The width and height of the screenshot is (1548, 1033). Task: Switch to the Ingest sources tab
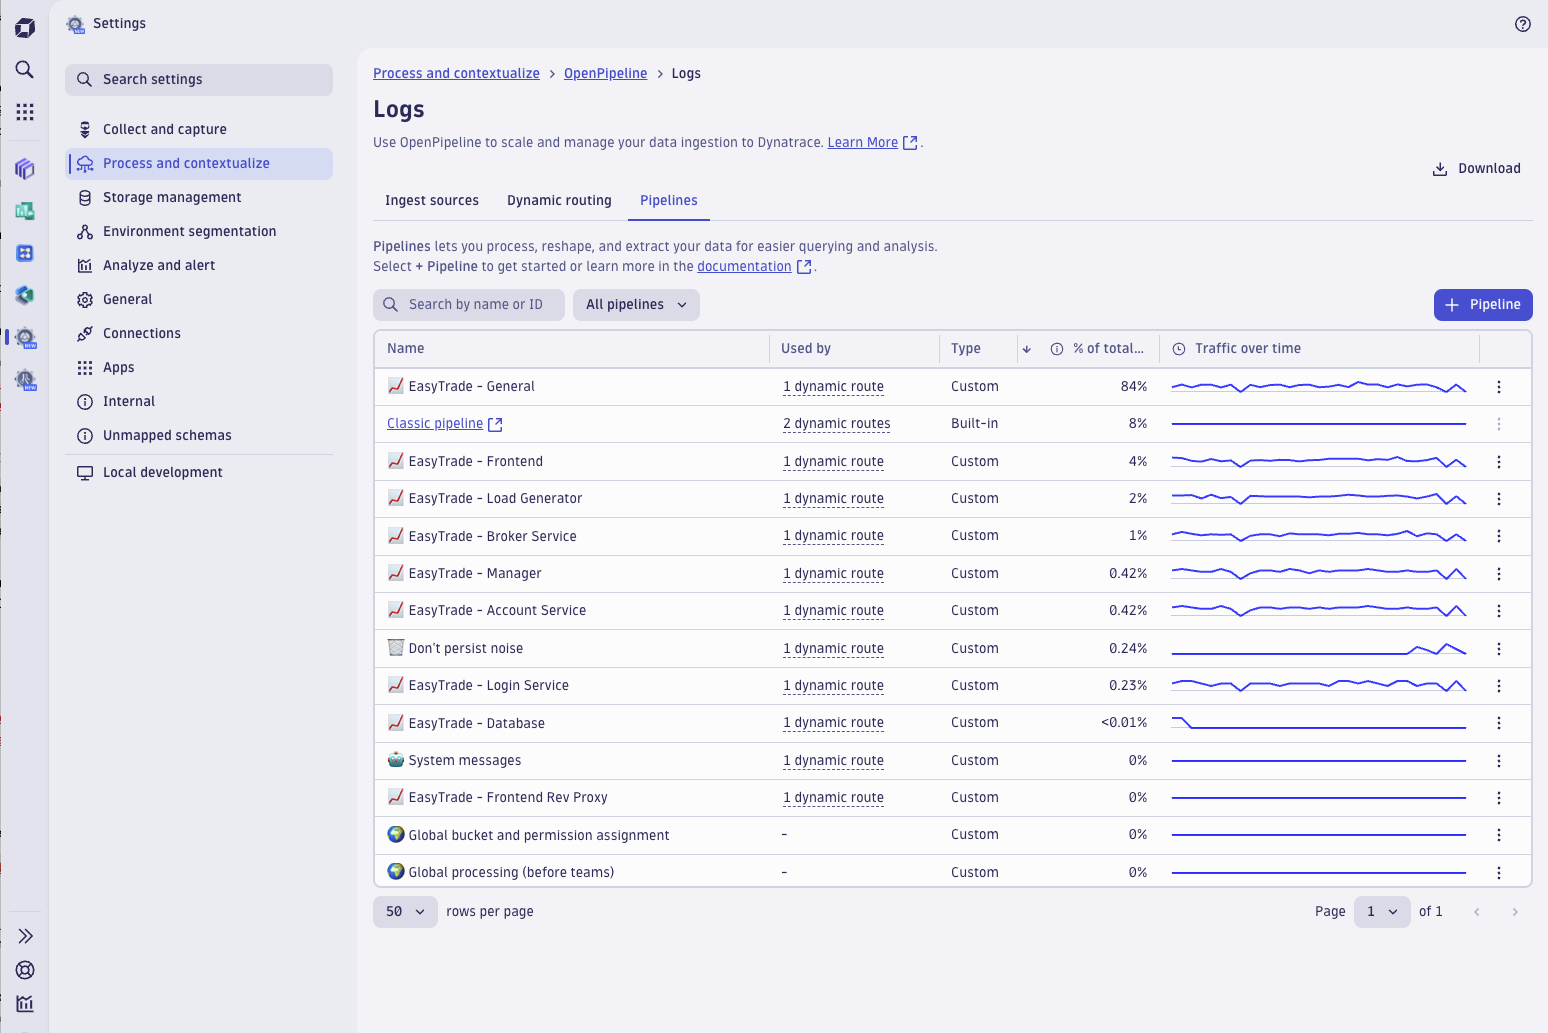(x=432, y=201)
